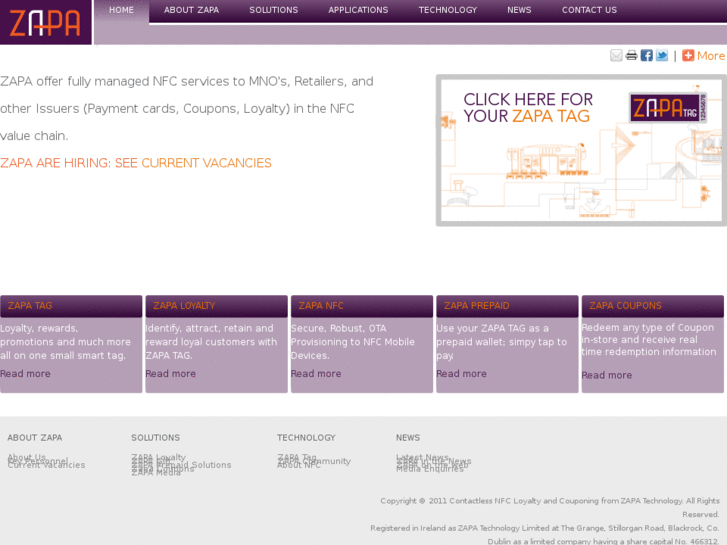Viewport: 727px width, 545px height.
Task: Share the page via the Twitter icon
Action: (662, 56)
